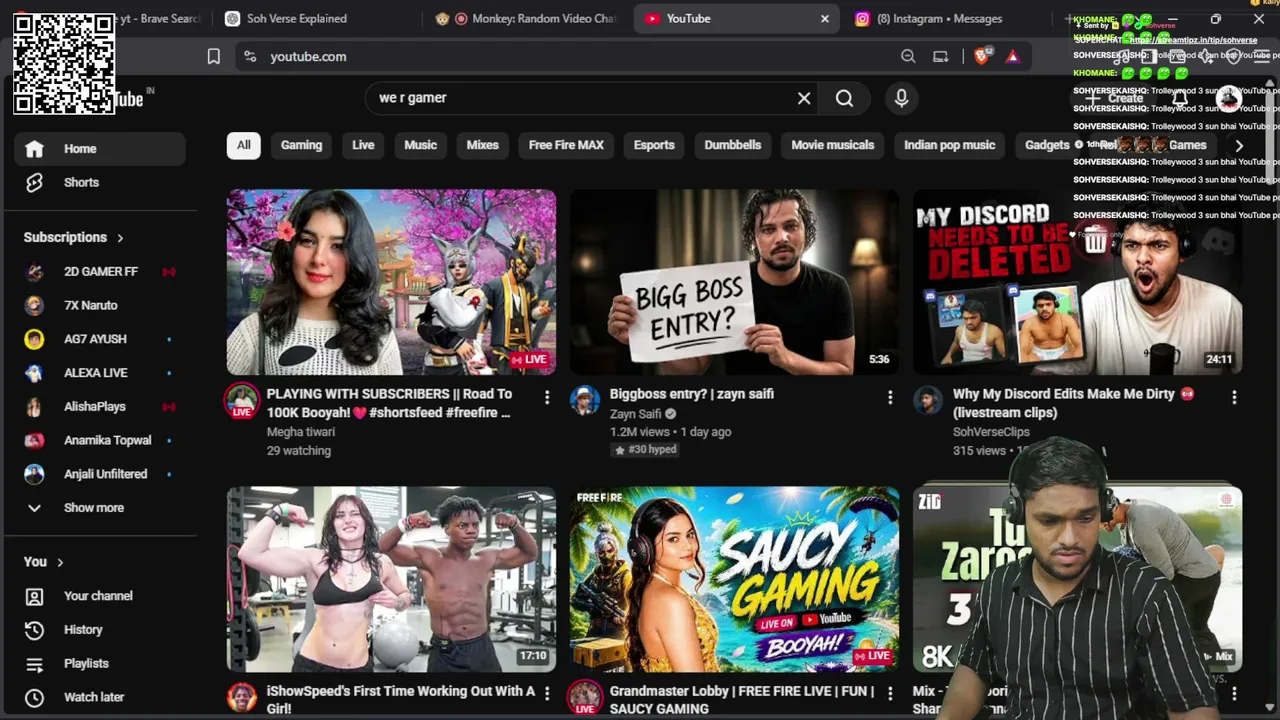Open "PLAYING WITH SUBSCRIBERS" video title
The width and height of the screenshot is (1280, 720).
[x=390, y=403]
